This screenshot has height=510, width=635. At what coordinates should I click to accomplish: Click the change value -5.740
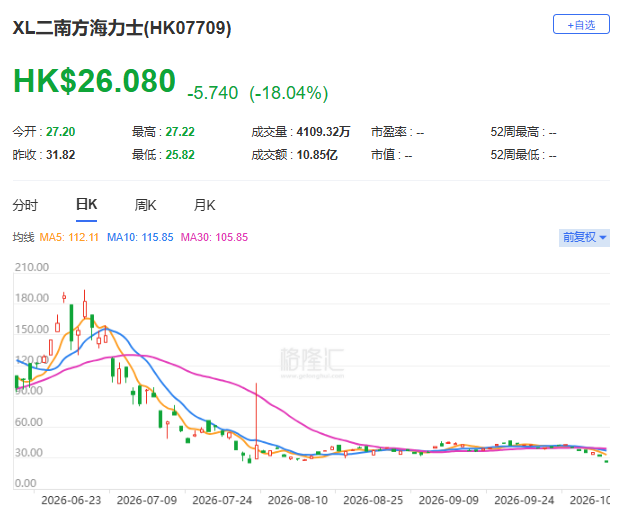click(213, 93)
